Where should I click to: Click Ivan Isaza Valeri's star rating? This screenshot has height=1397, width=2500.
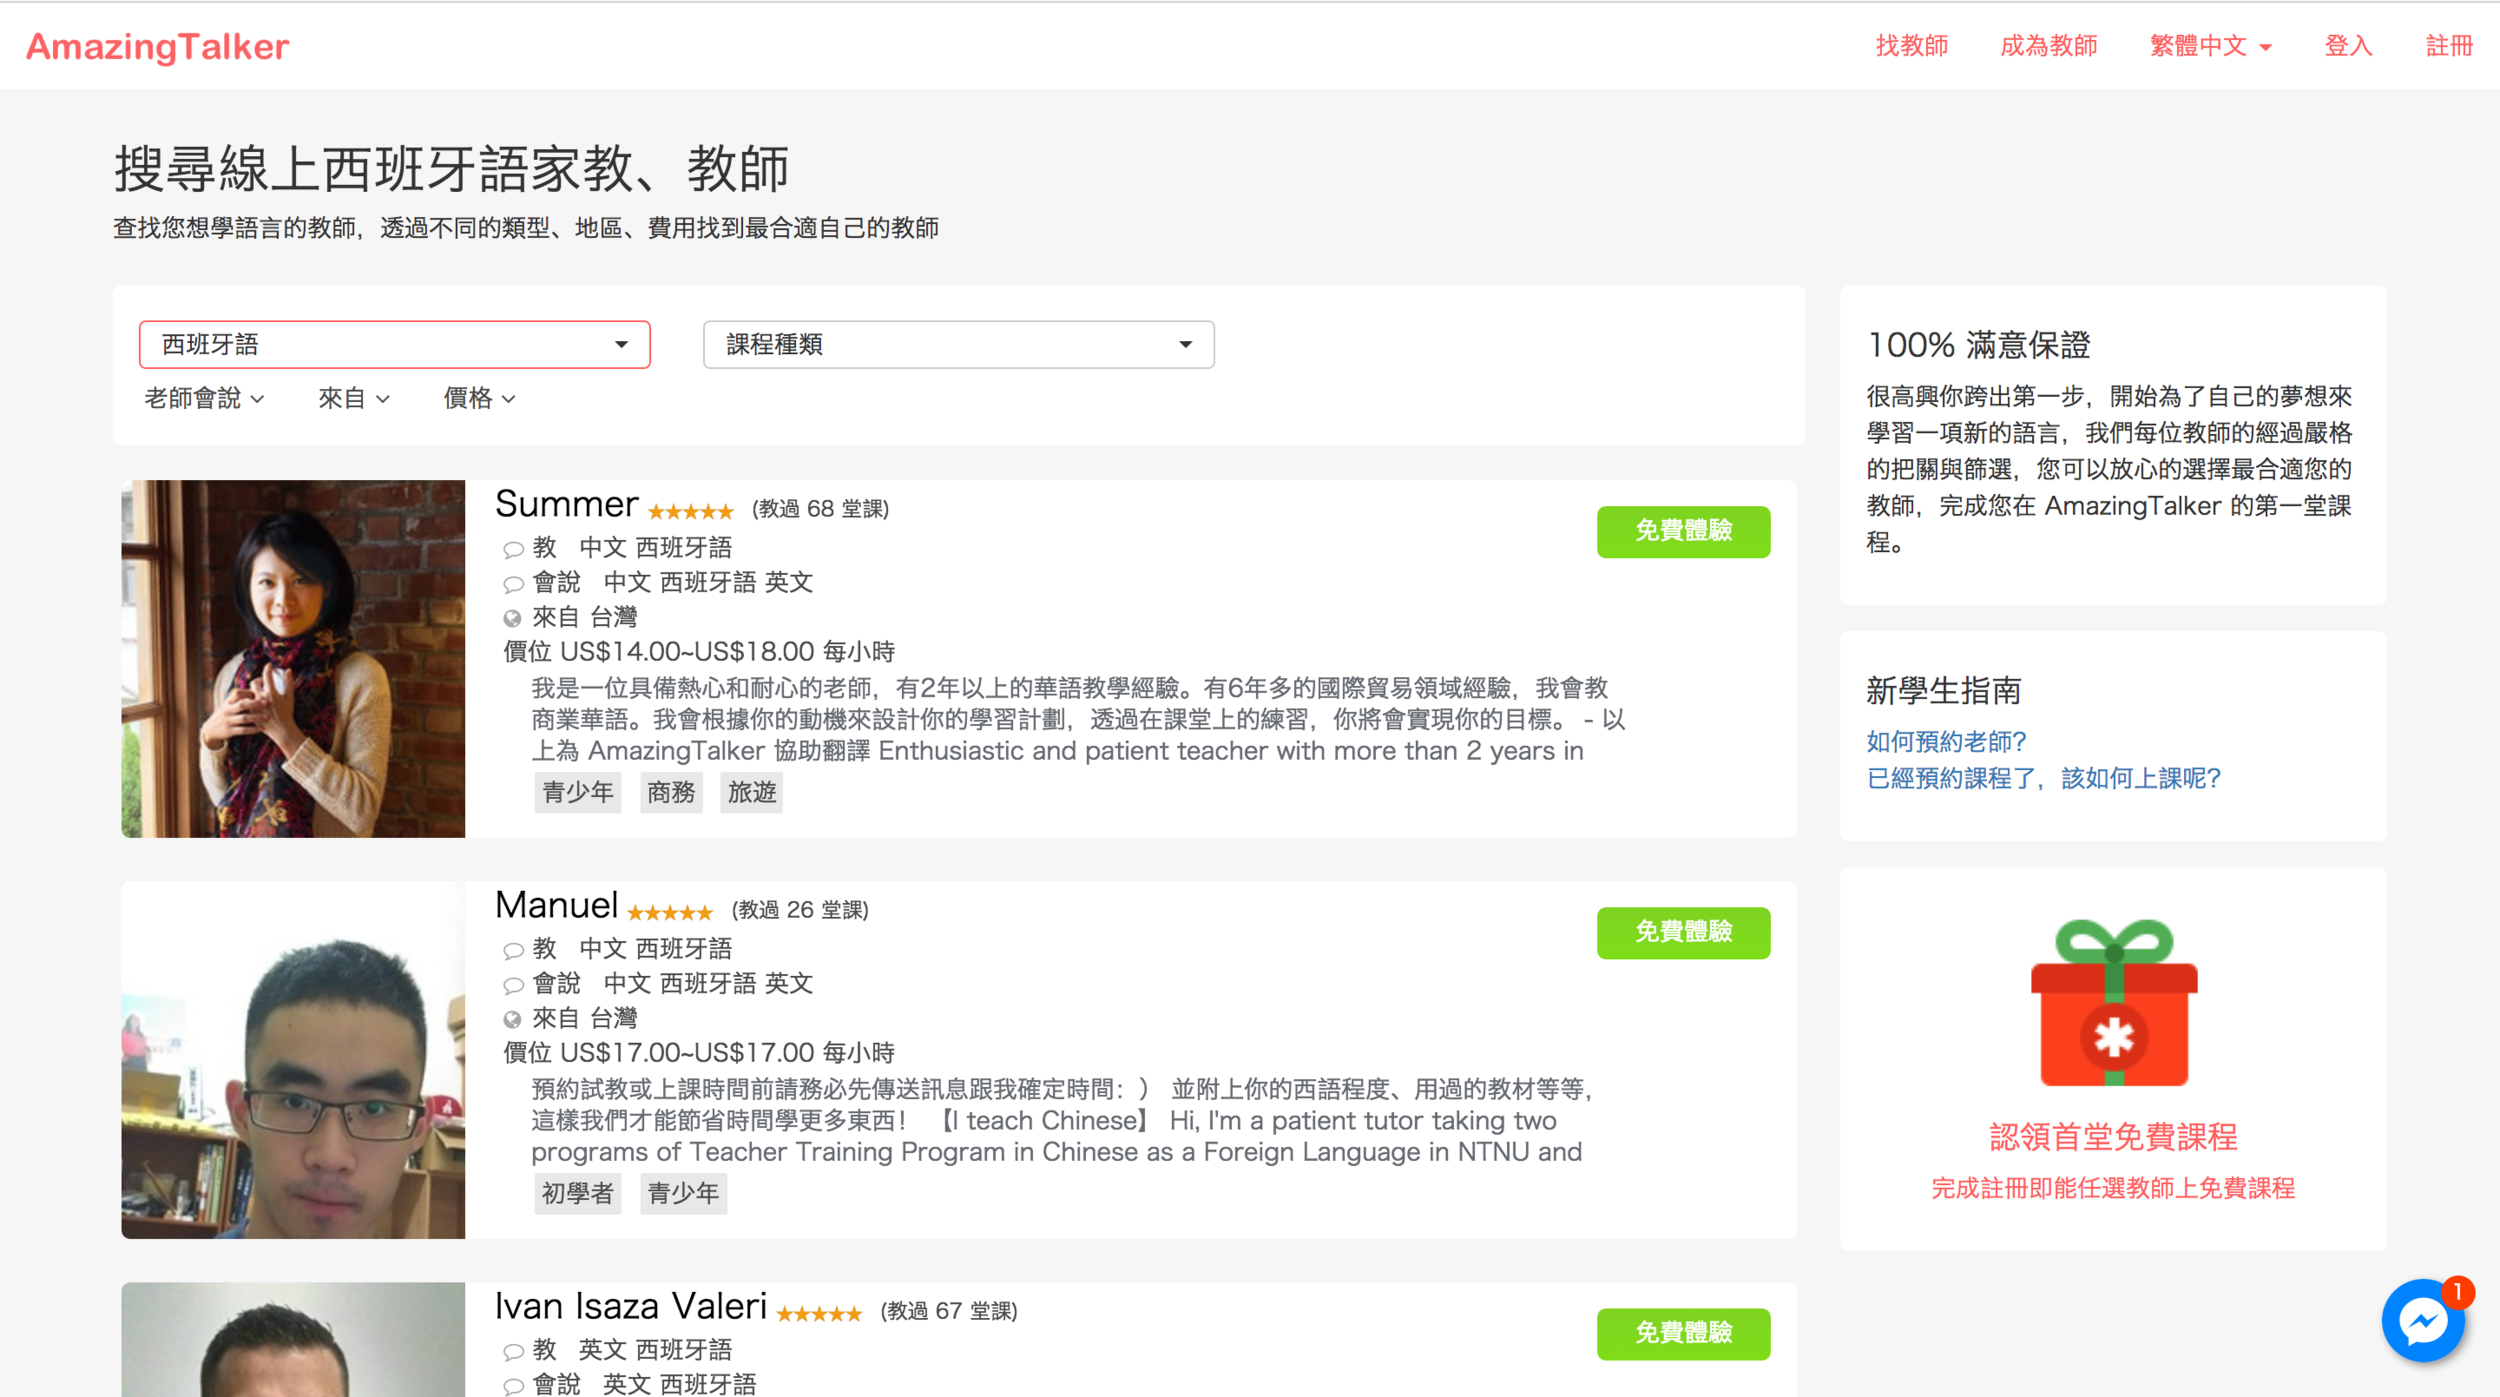[x=818, y=1314]
